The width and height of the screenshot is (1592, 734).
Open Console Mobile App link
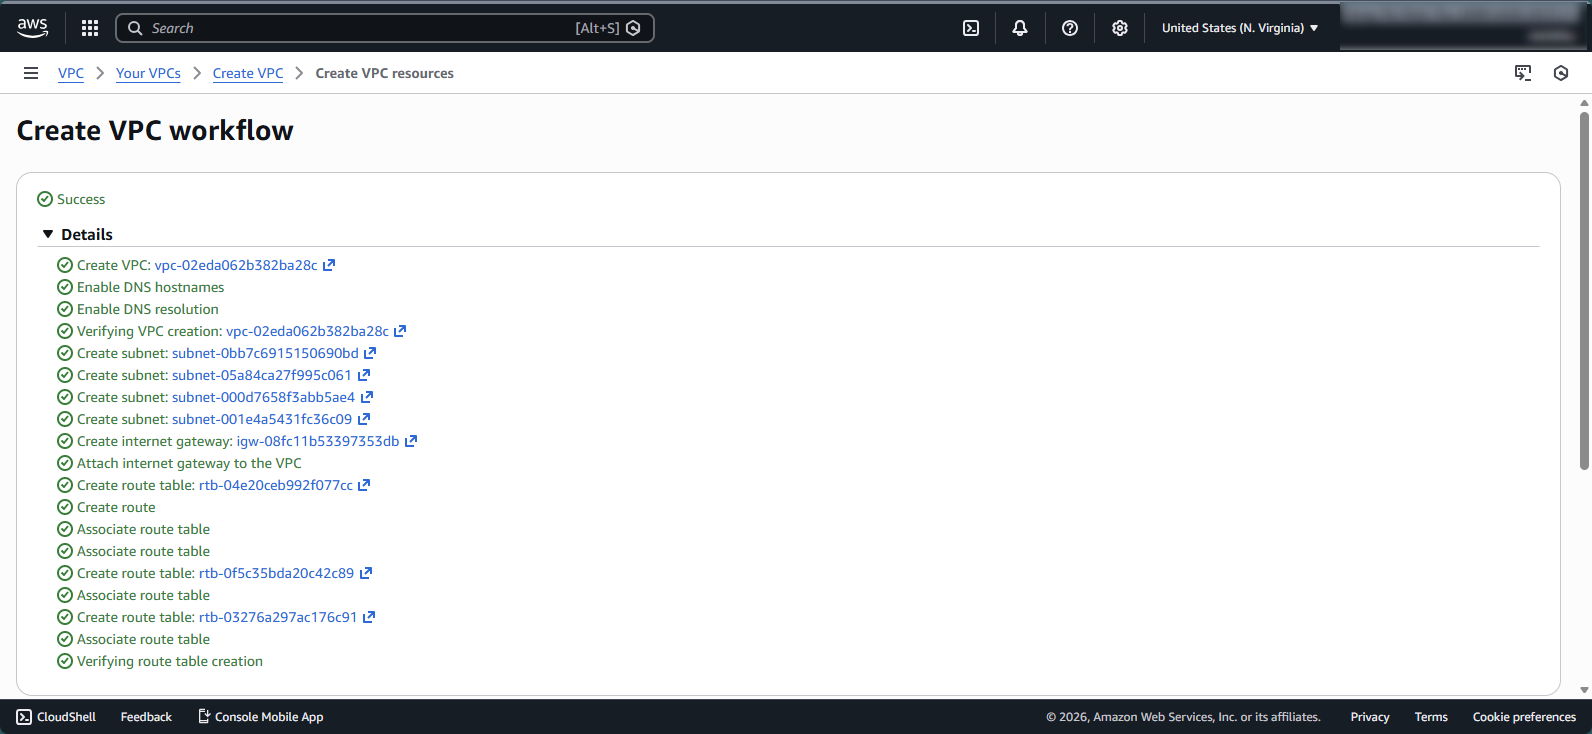pyautogui.click(x=260, y=717)
